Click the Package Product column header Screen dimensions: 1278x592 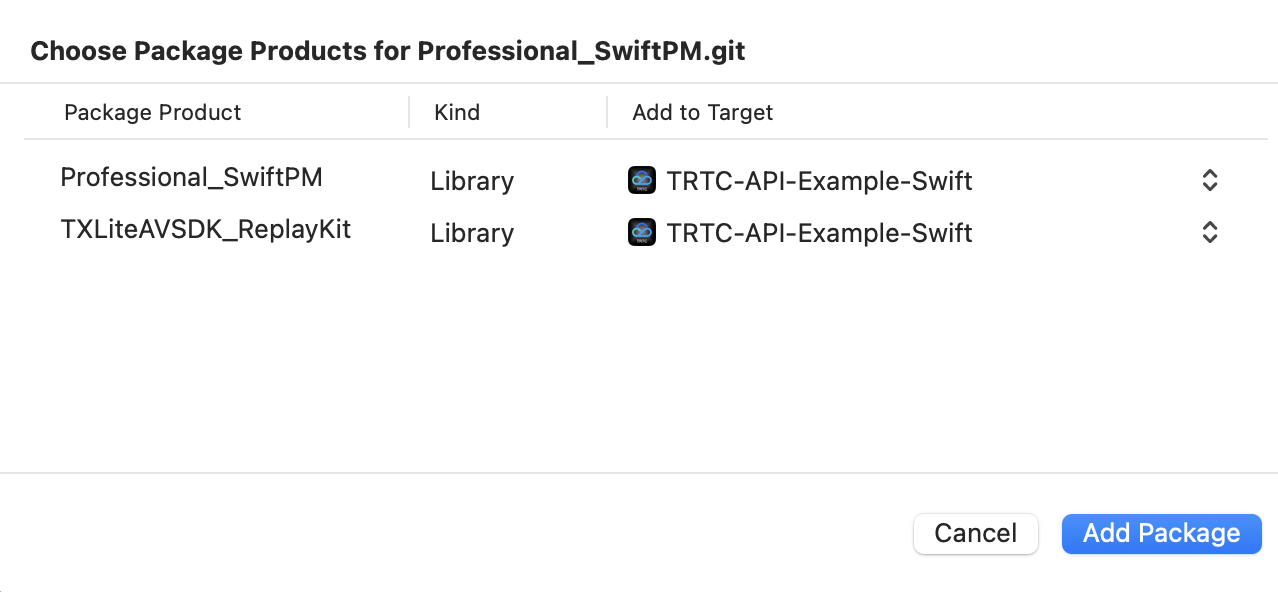152,112
